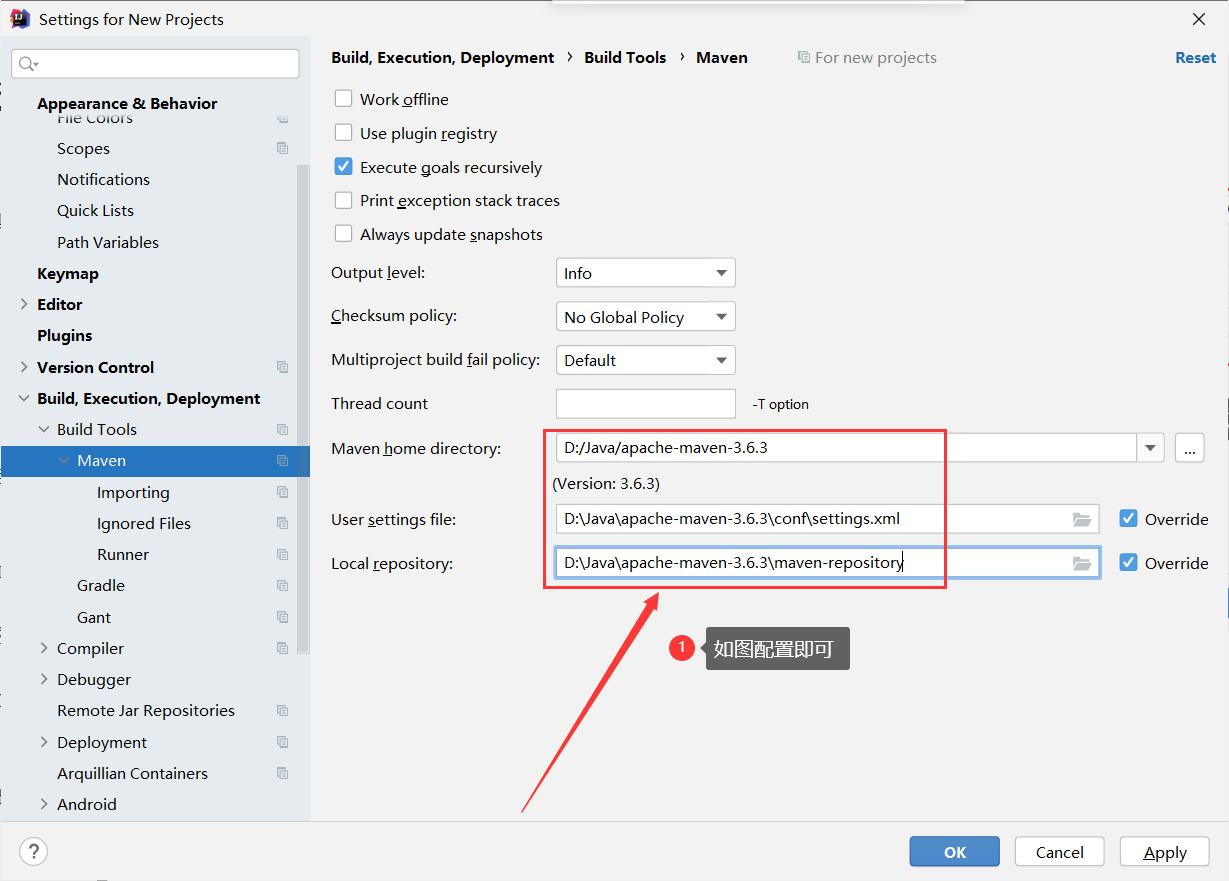The width and height of the screenshot is (1229, 881).
Task: Click Thread count input field
Action: [646, 403]
